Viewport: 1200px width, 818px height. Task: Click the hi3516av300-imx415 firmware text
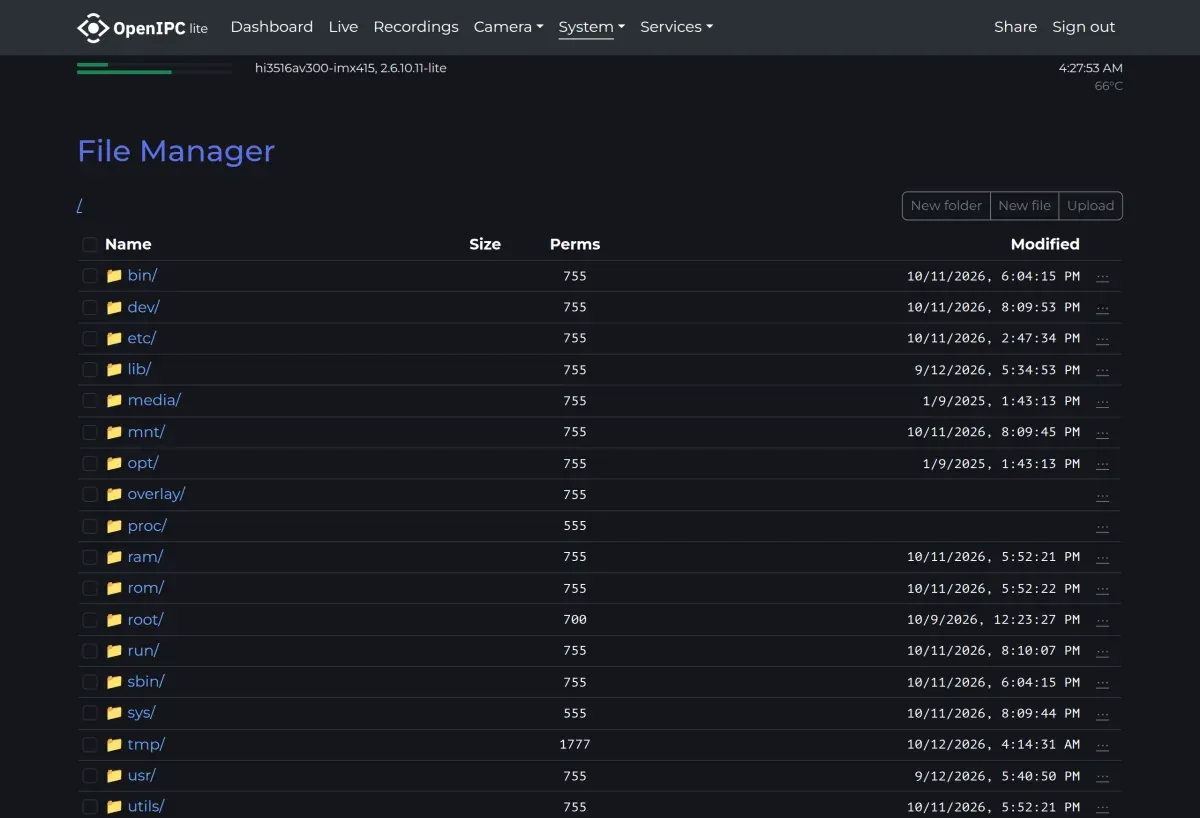pyautogui.click(x=351, y=68)
